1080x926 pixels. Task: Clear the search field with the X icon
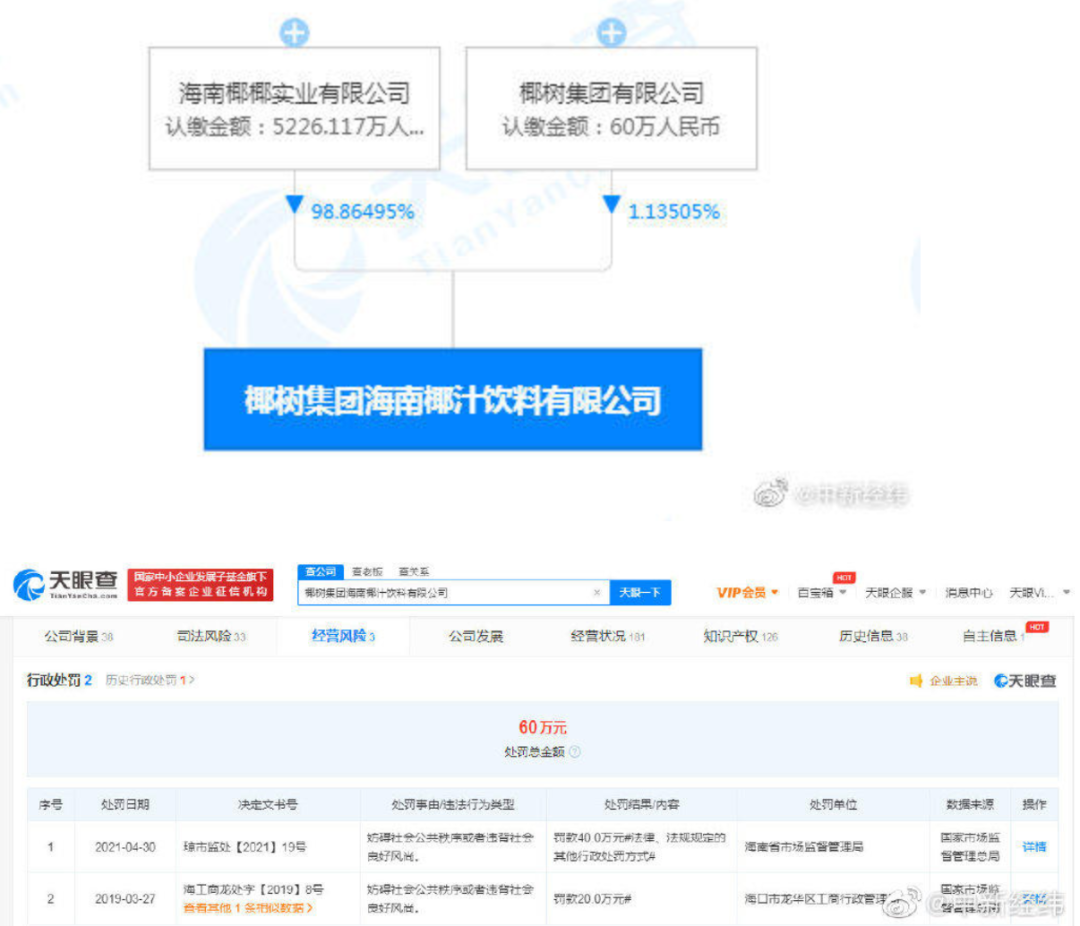596,593
